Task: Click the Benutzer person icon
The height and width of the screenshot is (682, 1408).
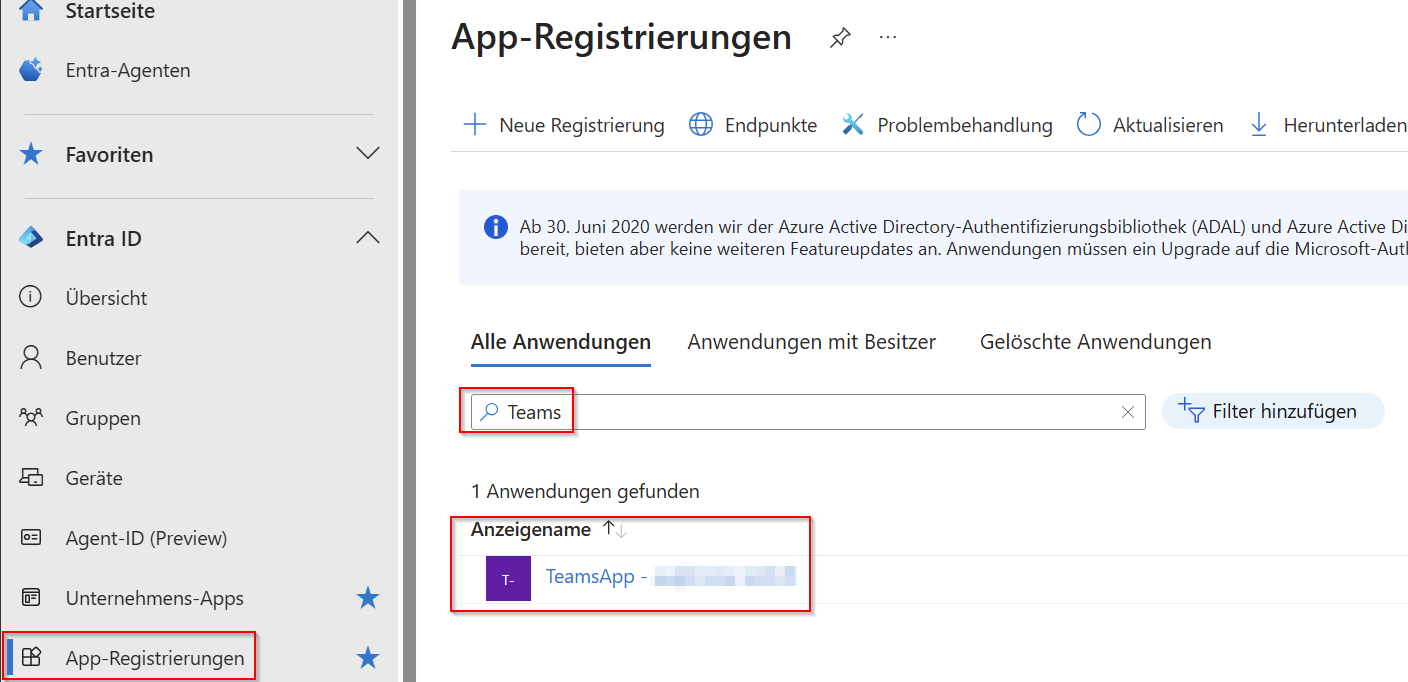Action: click(31, 357)
